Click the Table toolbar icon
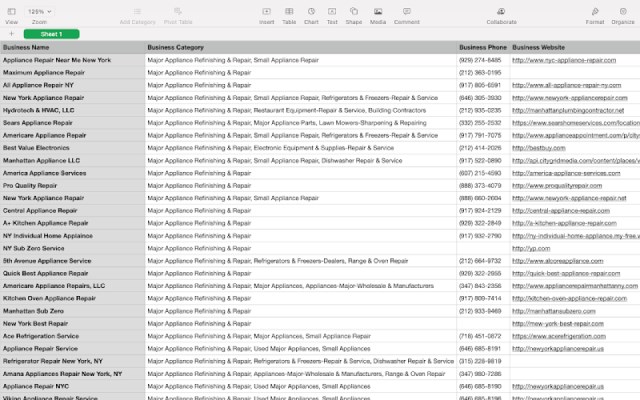Viewport: 640px width, 400px height. point(289,11)
